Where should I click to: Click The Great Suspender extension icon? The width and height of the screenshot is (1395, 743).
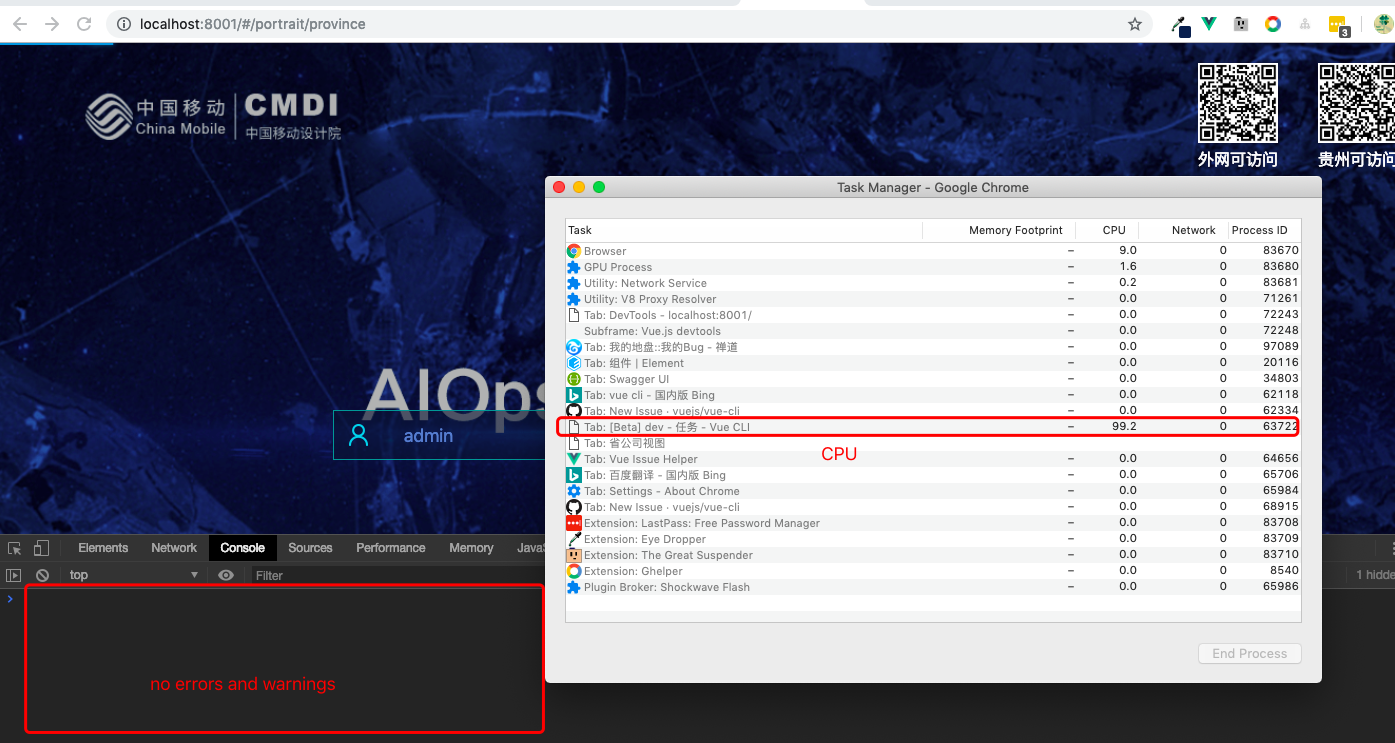pyautogui.click(x=1241, y=24)
